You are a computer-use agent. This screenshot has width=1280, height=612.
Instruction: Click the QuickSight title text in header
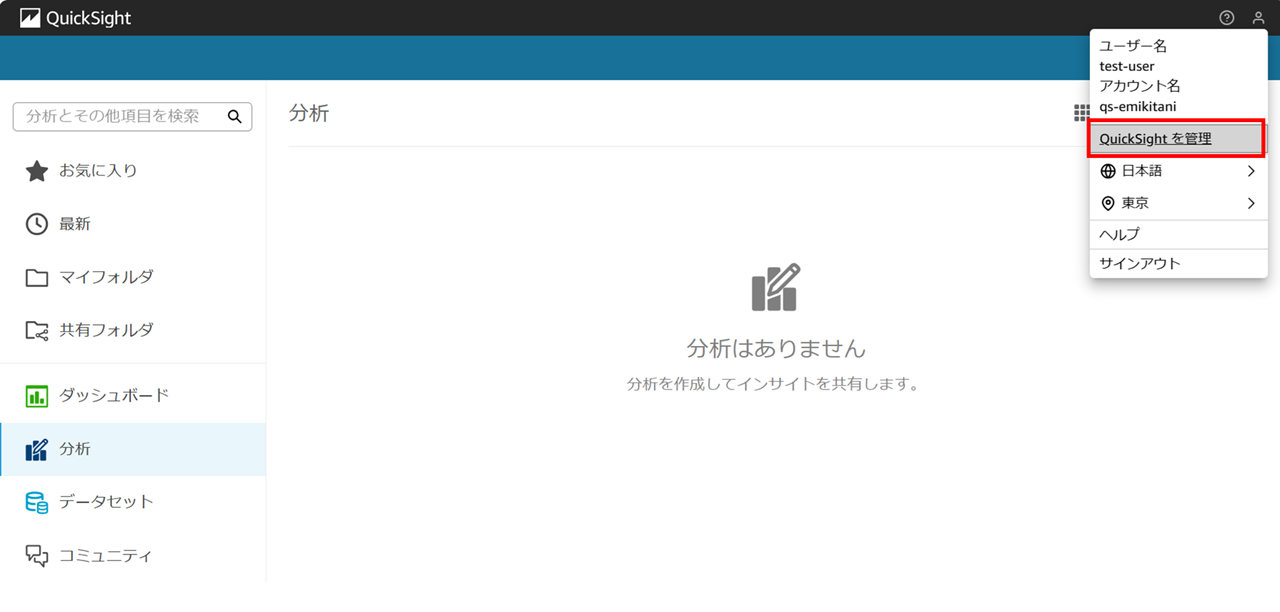88,18
